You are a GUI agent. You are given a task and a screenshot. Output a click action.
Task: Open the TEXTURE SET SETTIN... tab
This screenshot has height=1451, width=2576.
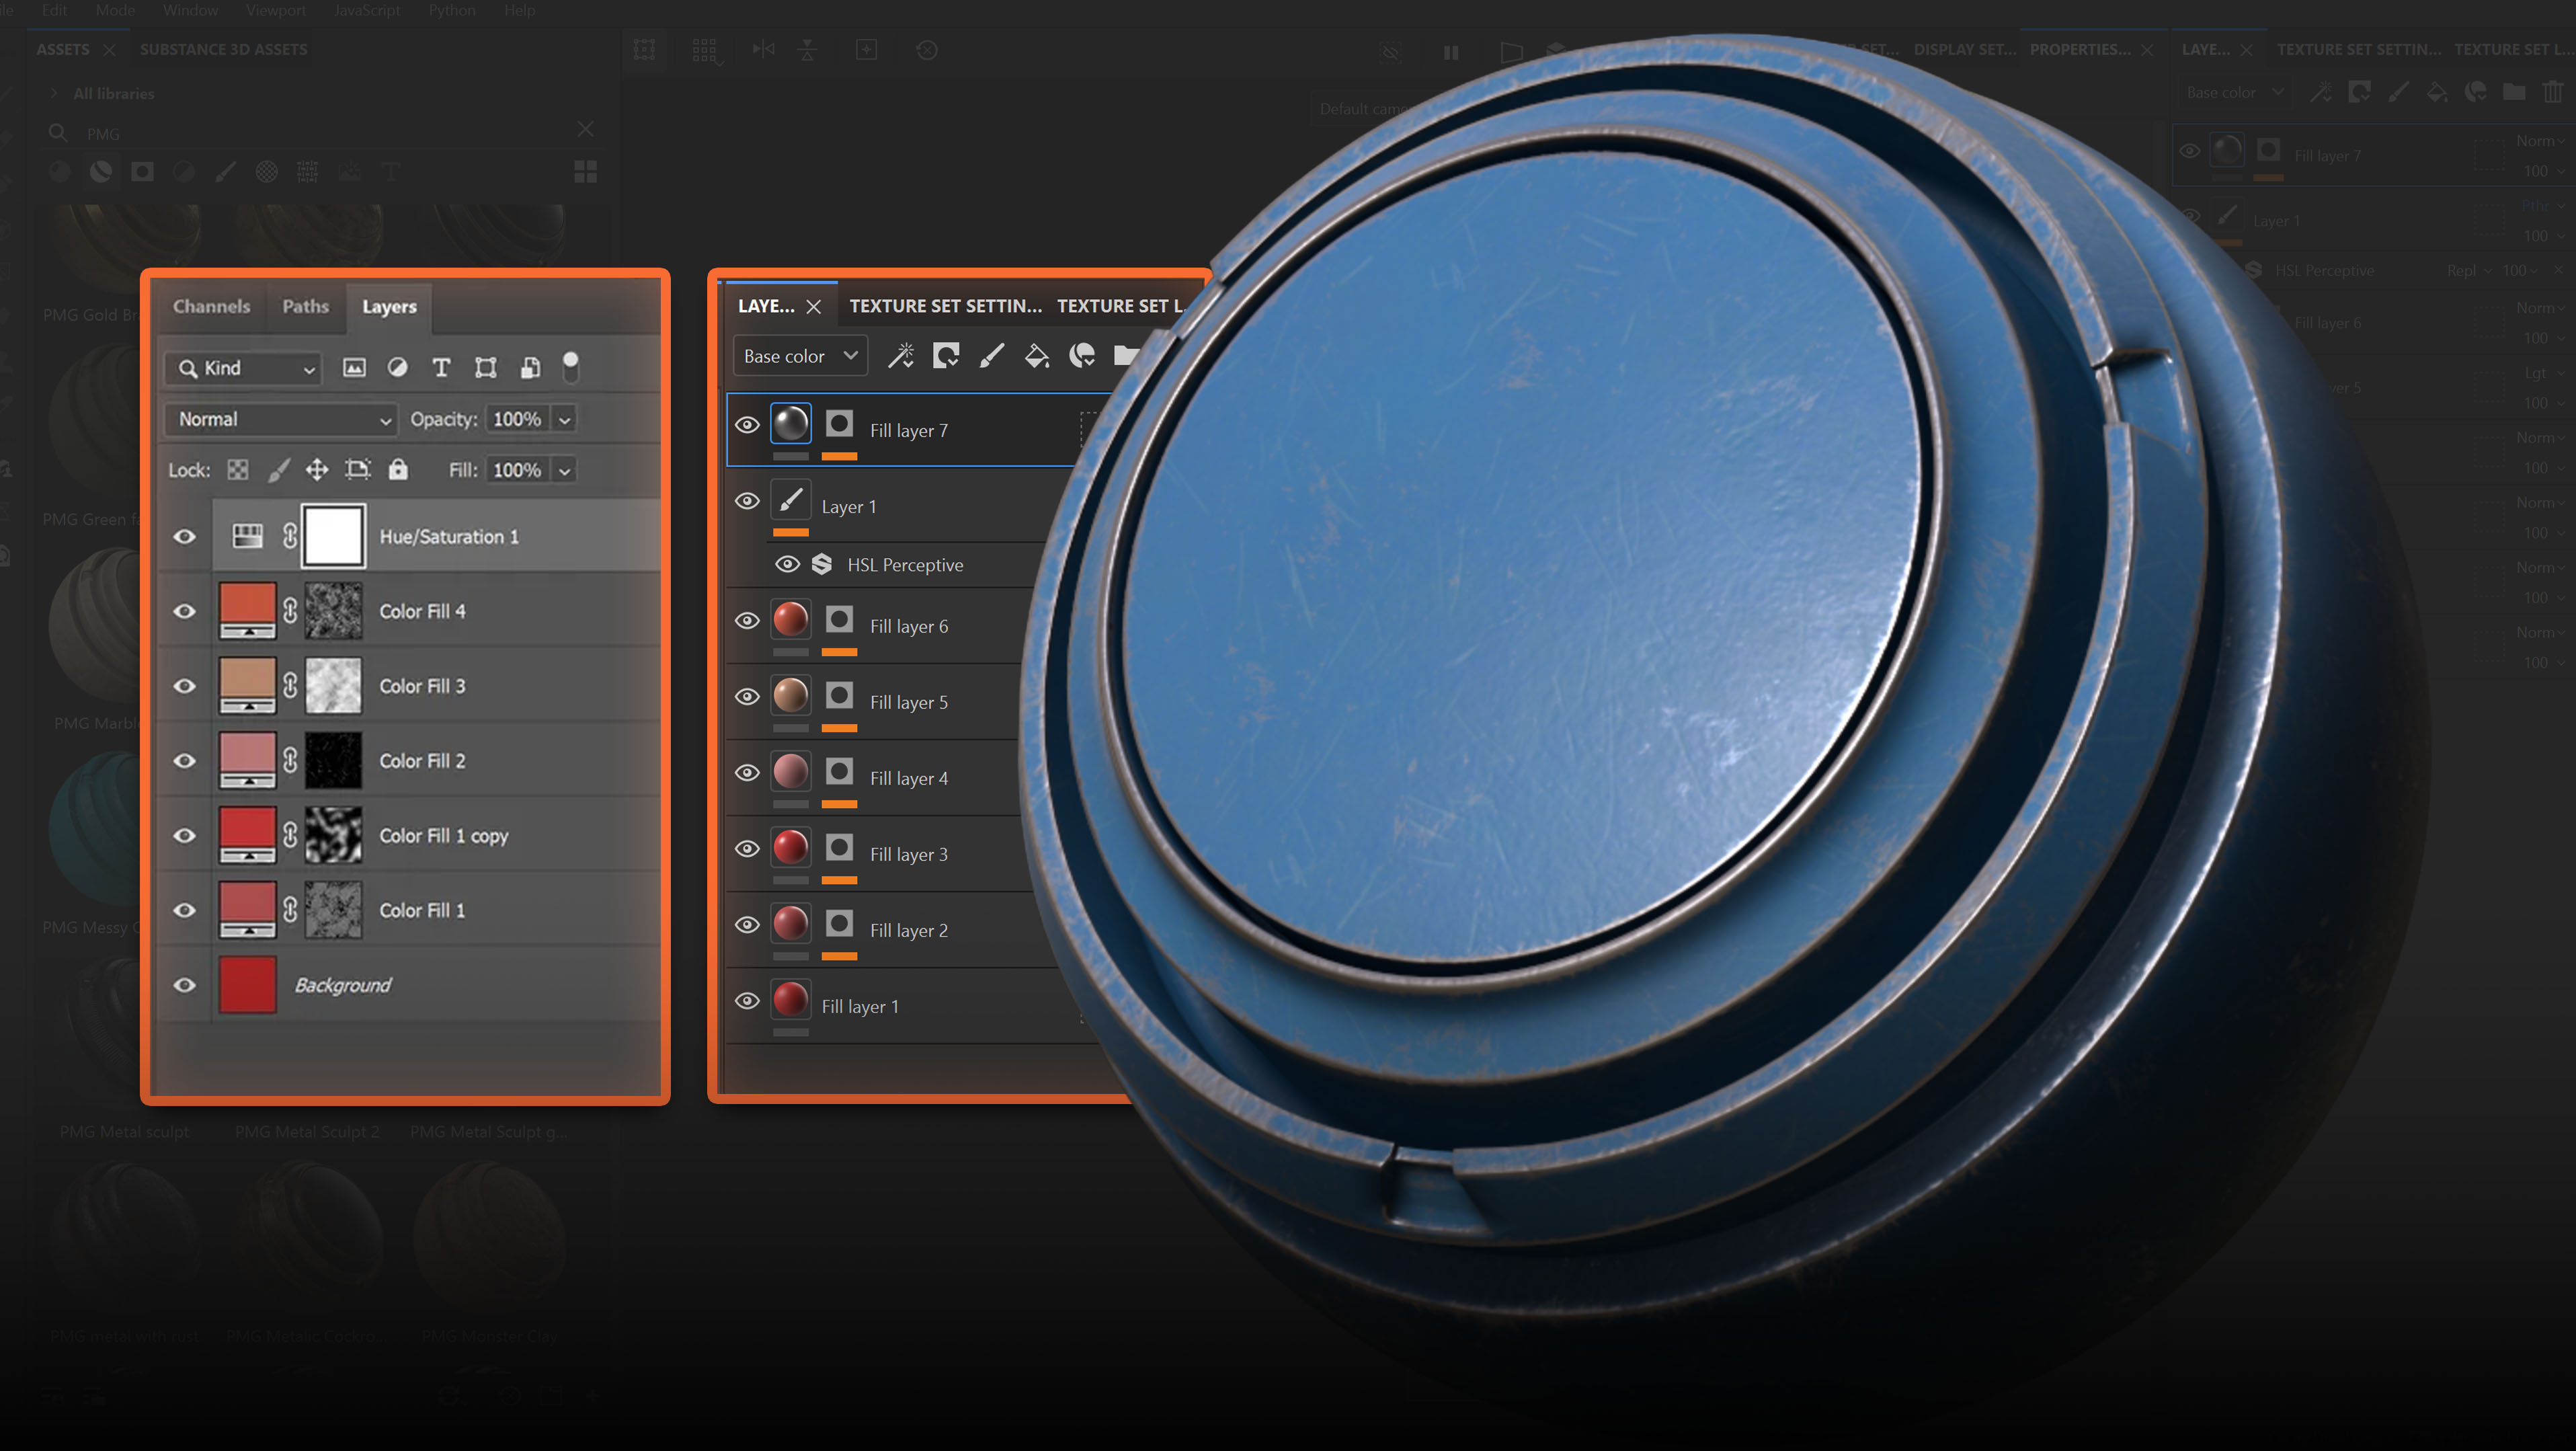coord(946,306)
